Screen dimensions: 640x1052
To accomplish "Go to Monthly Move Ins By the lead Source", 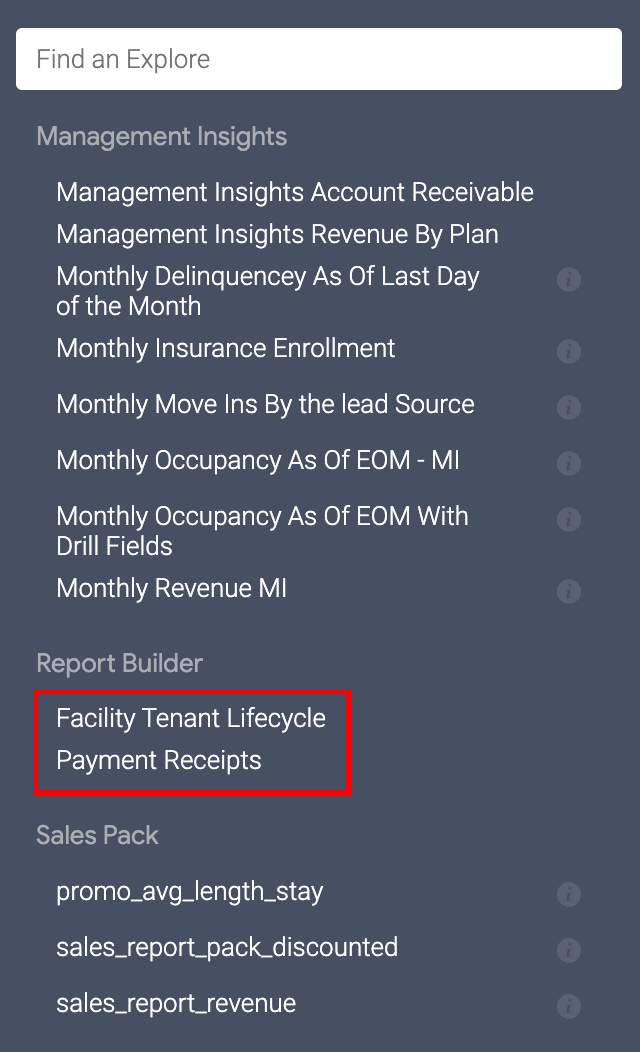I will pos(265,404).
